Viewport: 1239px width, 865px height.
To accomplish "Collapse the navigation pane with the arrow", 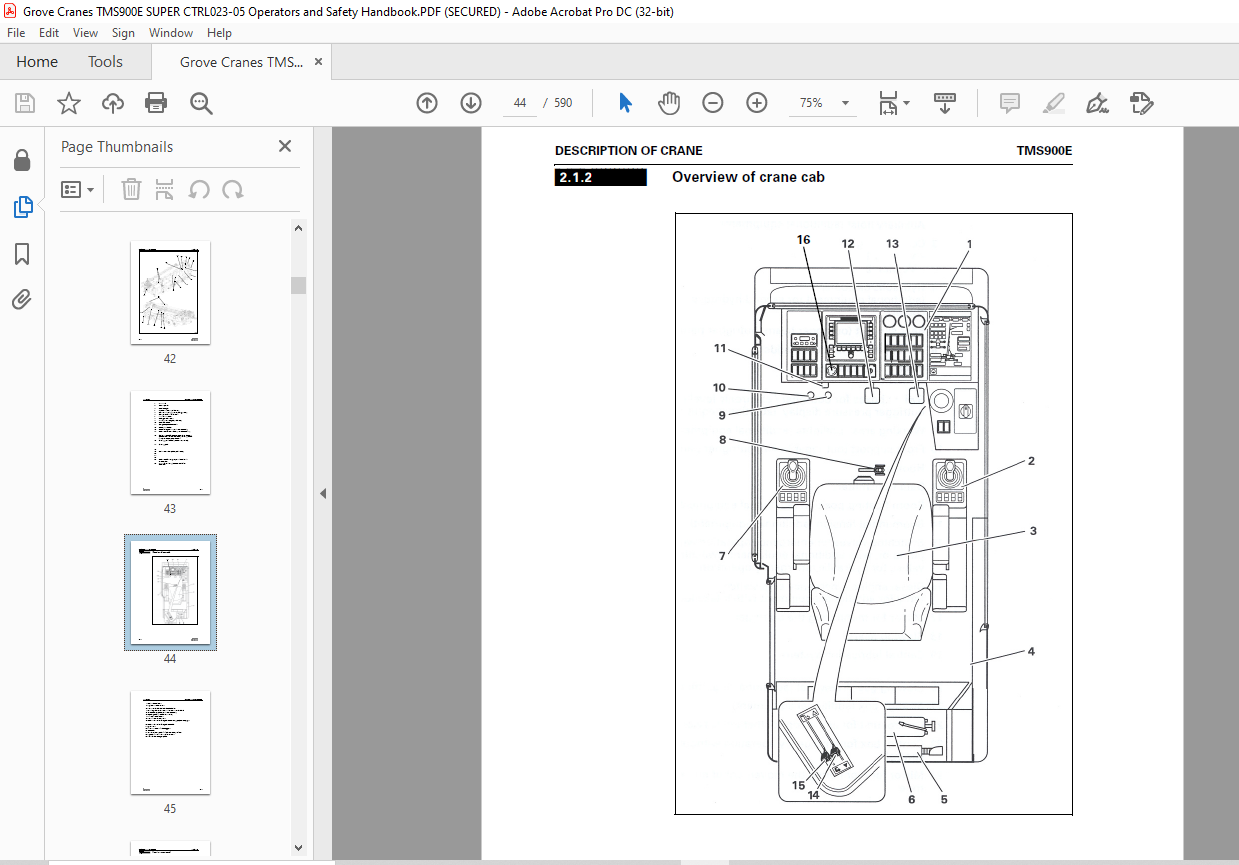I will pos(322,494).
